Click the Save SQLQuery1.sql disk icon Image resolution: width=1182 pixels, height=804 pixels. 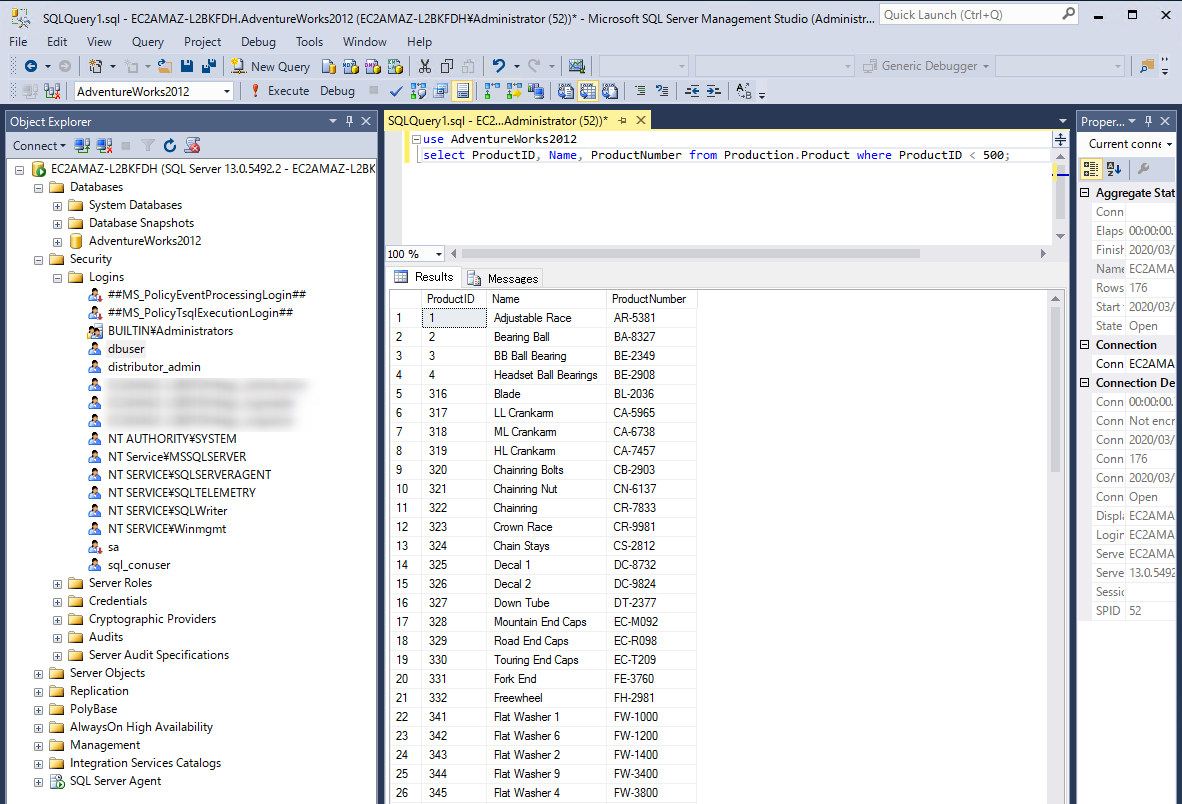187,66
